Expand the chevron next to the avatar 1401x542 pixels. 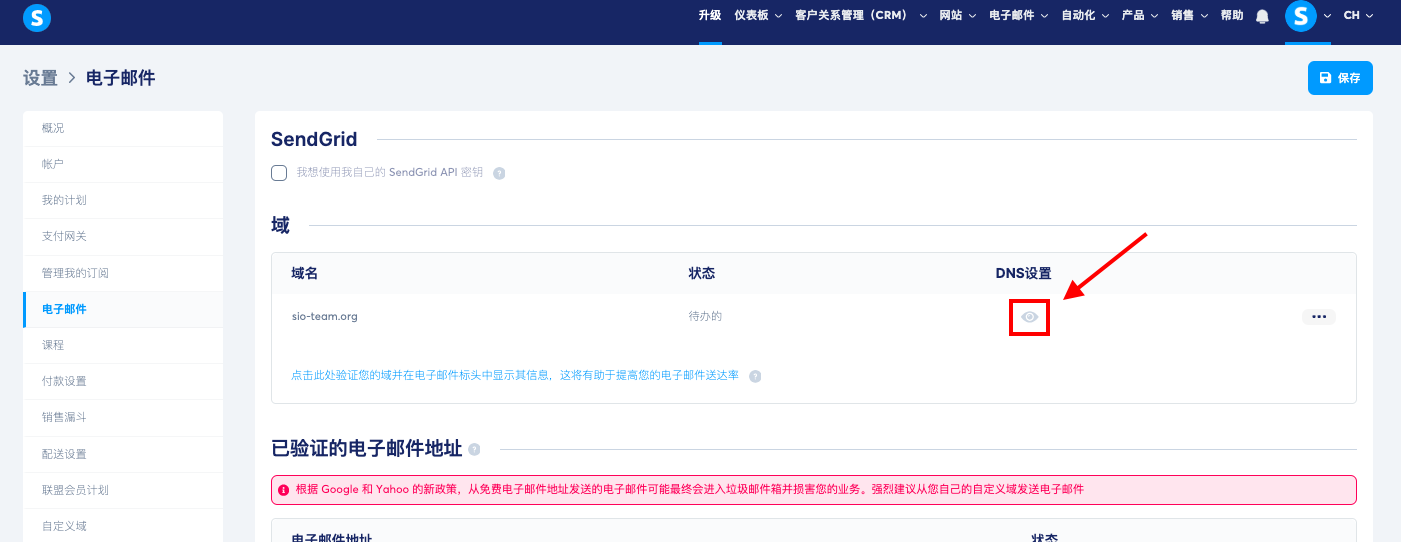pos(1327,16)
